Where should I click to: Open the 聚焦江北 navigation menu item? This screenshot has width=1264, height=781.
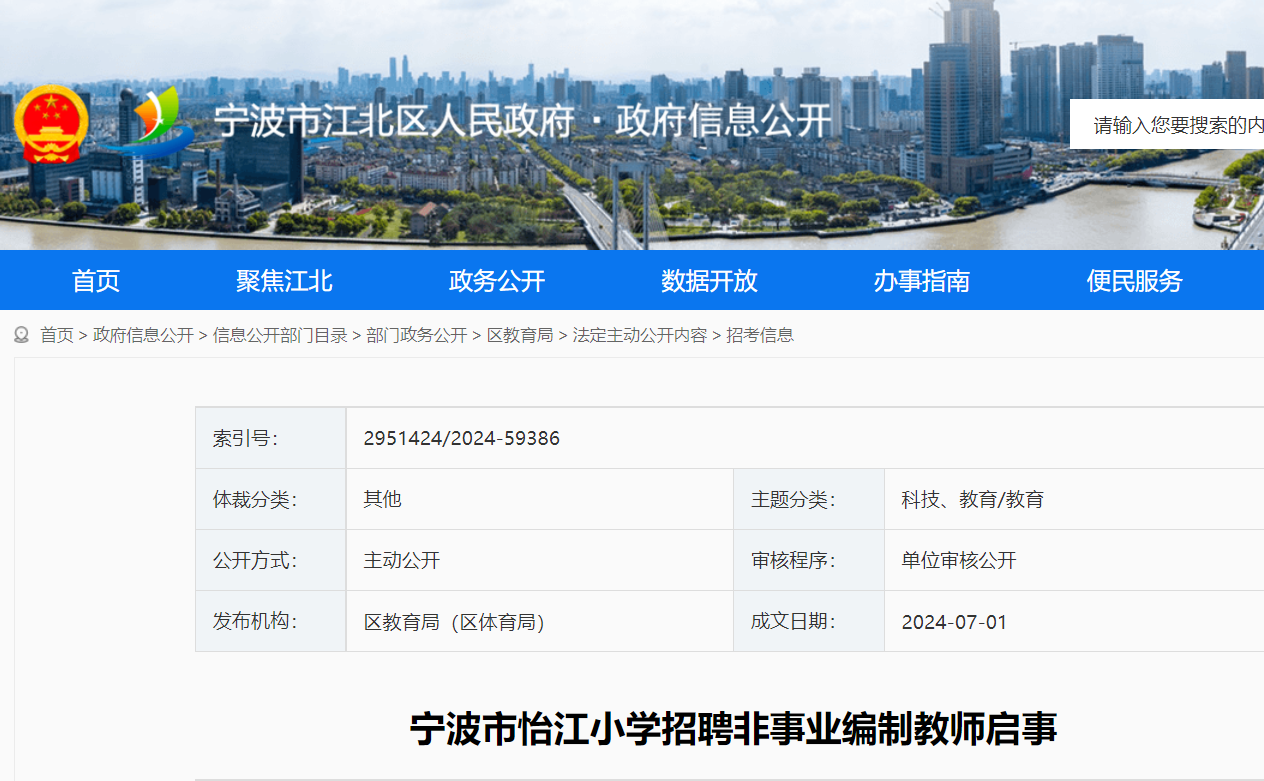point(284,281)
